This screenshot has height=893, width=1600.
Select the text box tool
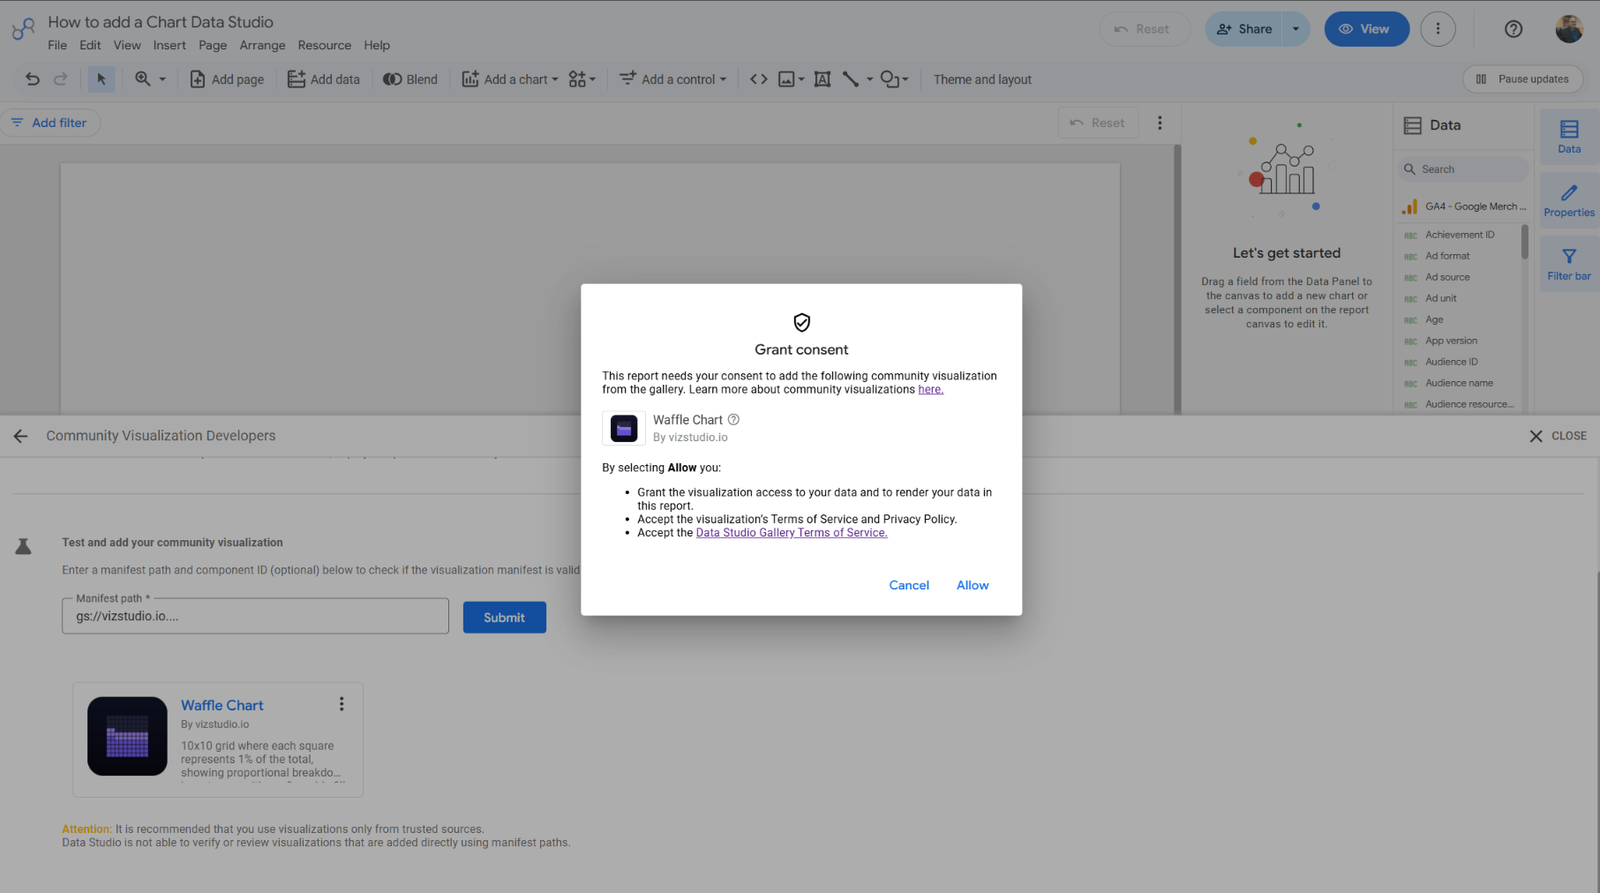click(x=822, y=79)
